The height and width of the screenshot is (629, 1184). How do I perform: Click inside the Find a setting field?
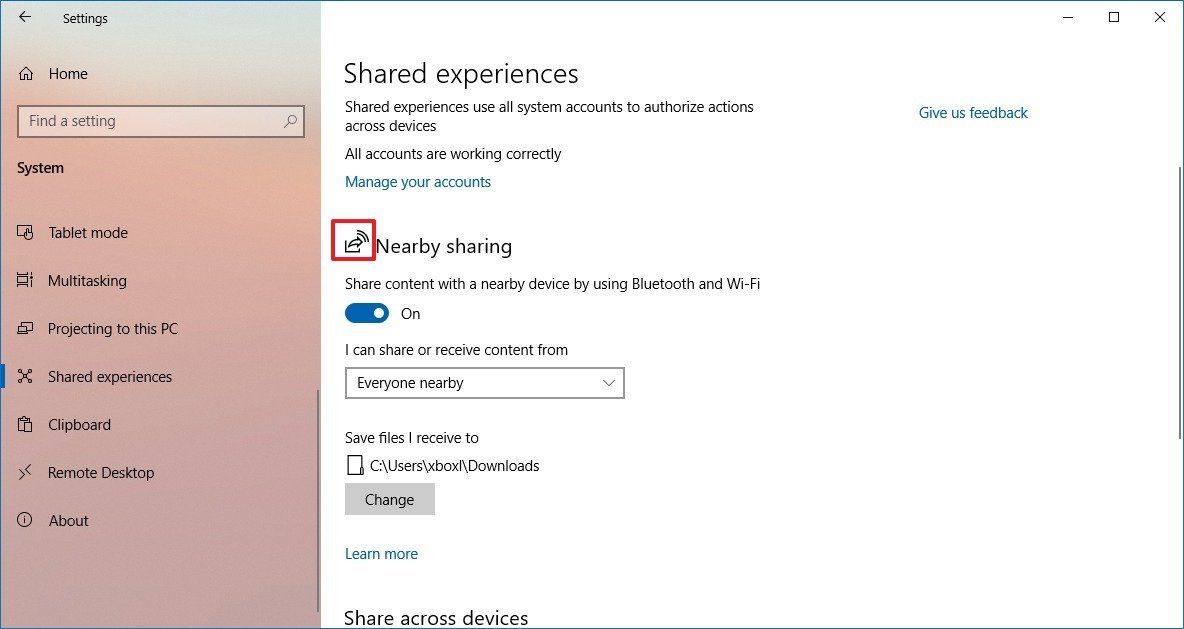[150, 121]
